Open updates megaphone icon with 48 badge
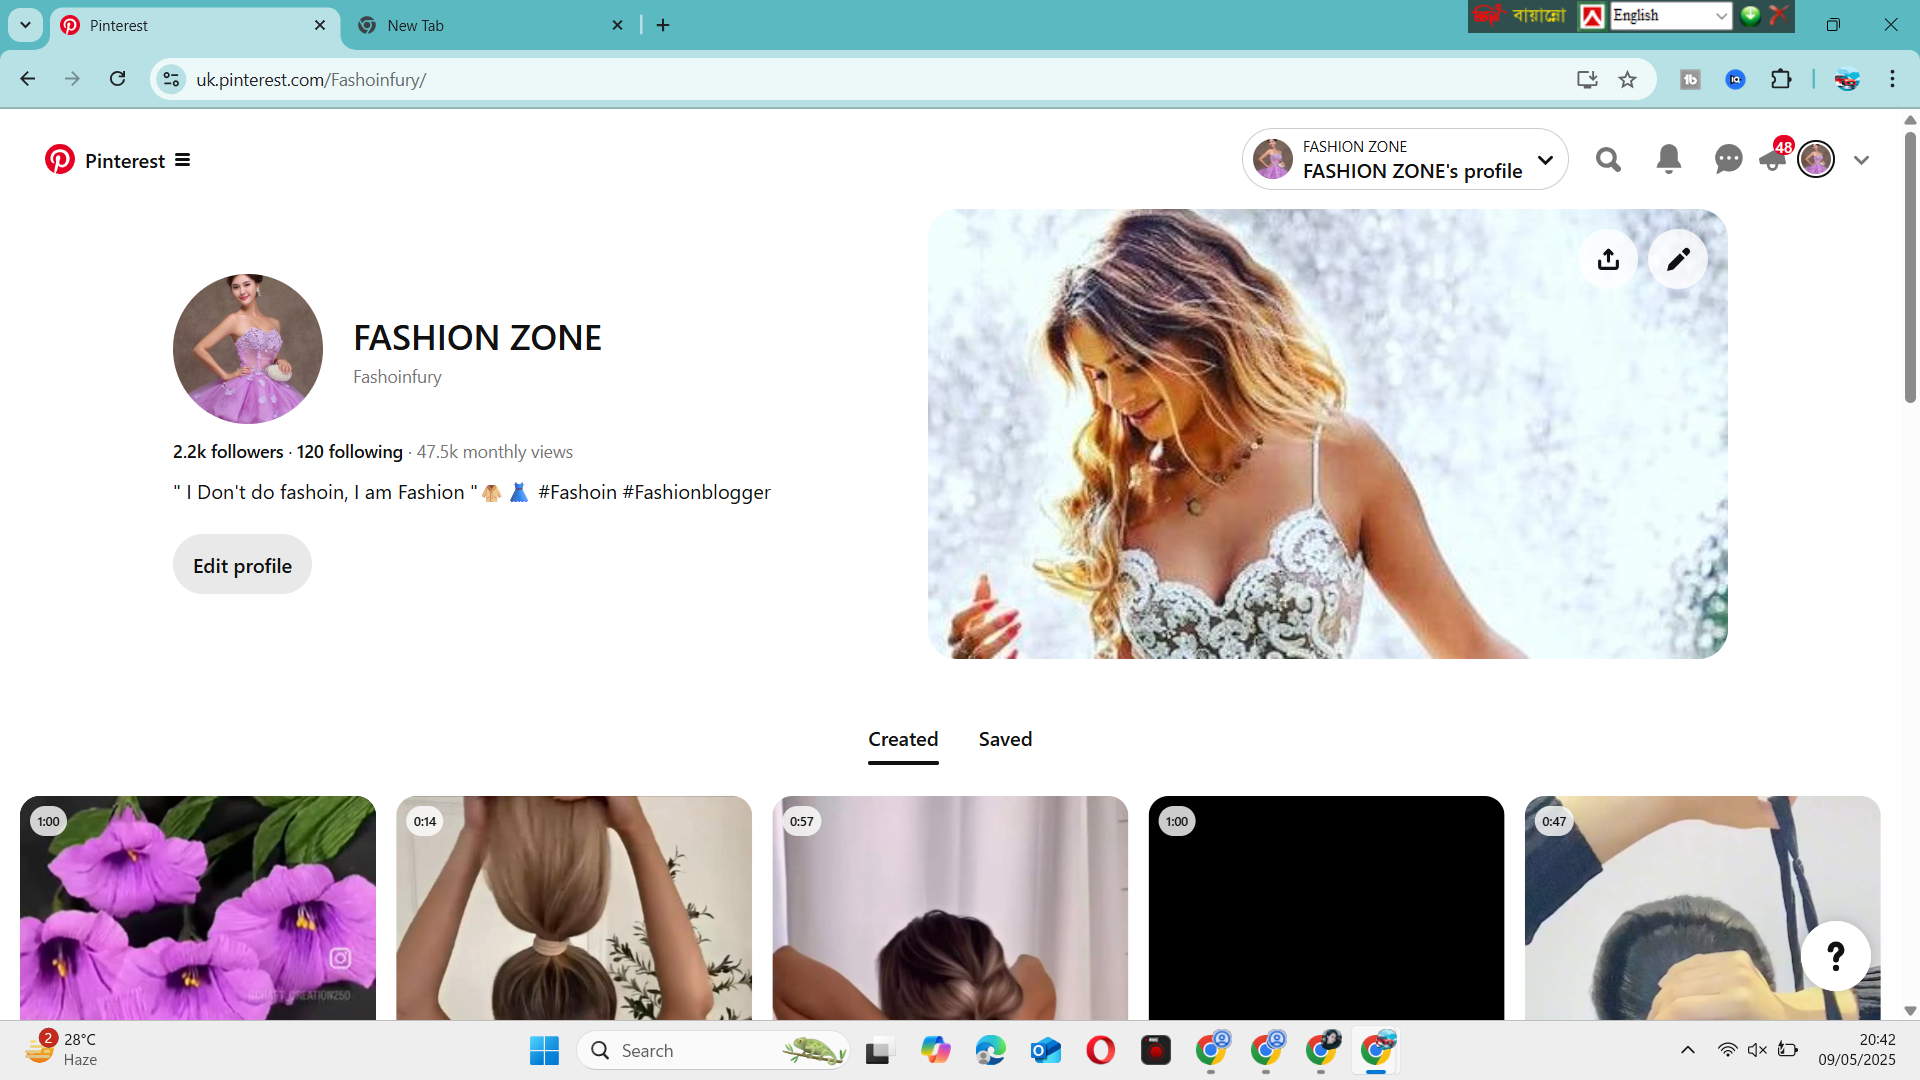Image resolution: width=1920 pixels, height=1080 pixels. (1774, 158)
